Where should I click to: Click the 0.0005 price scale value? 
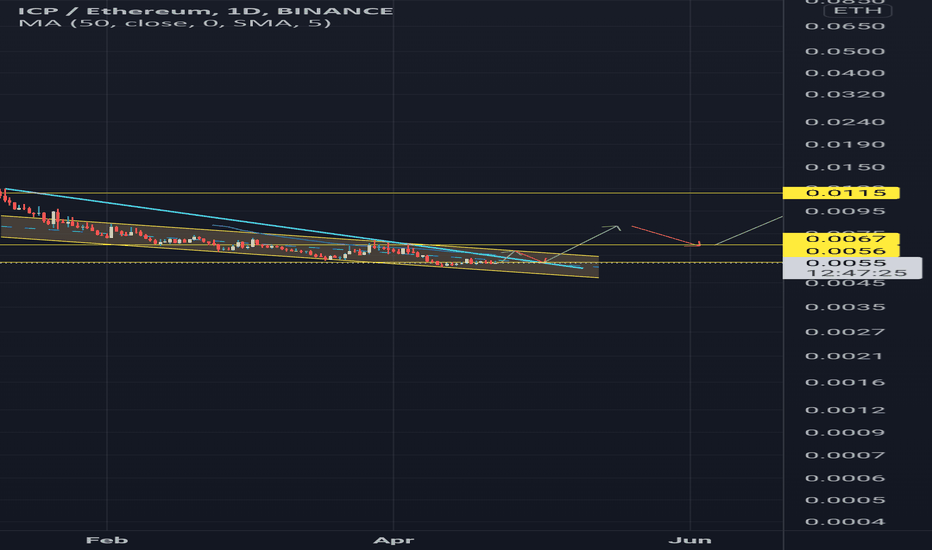click(845, 500)
